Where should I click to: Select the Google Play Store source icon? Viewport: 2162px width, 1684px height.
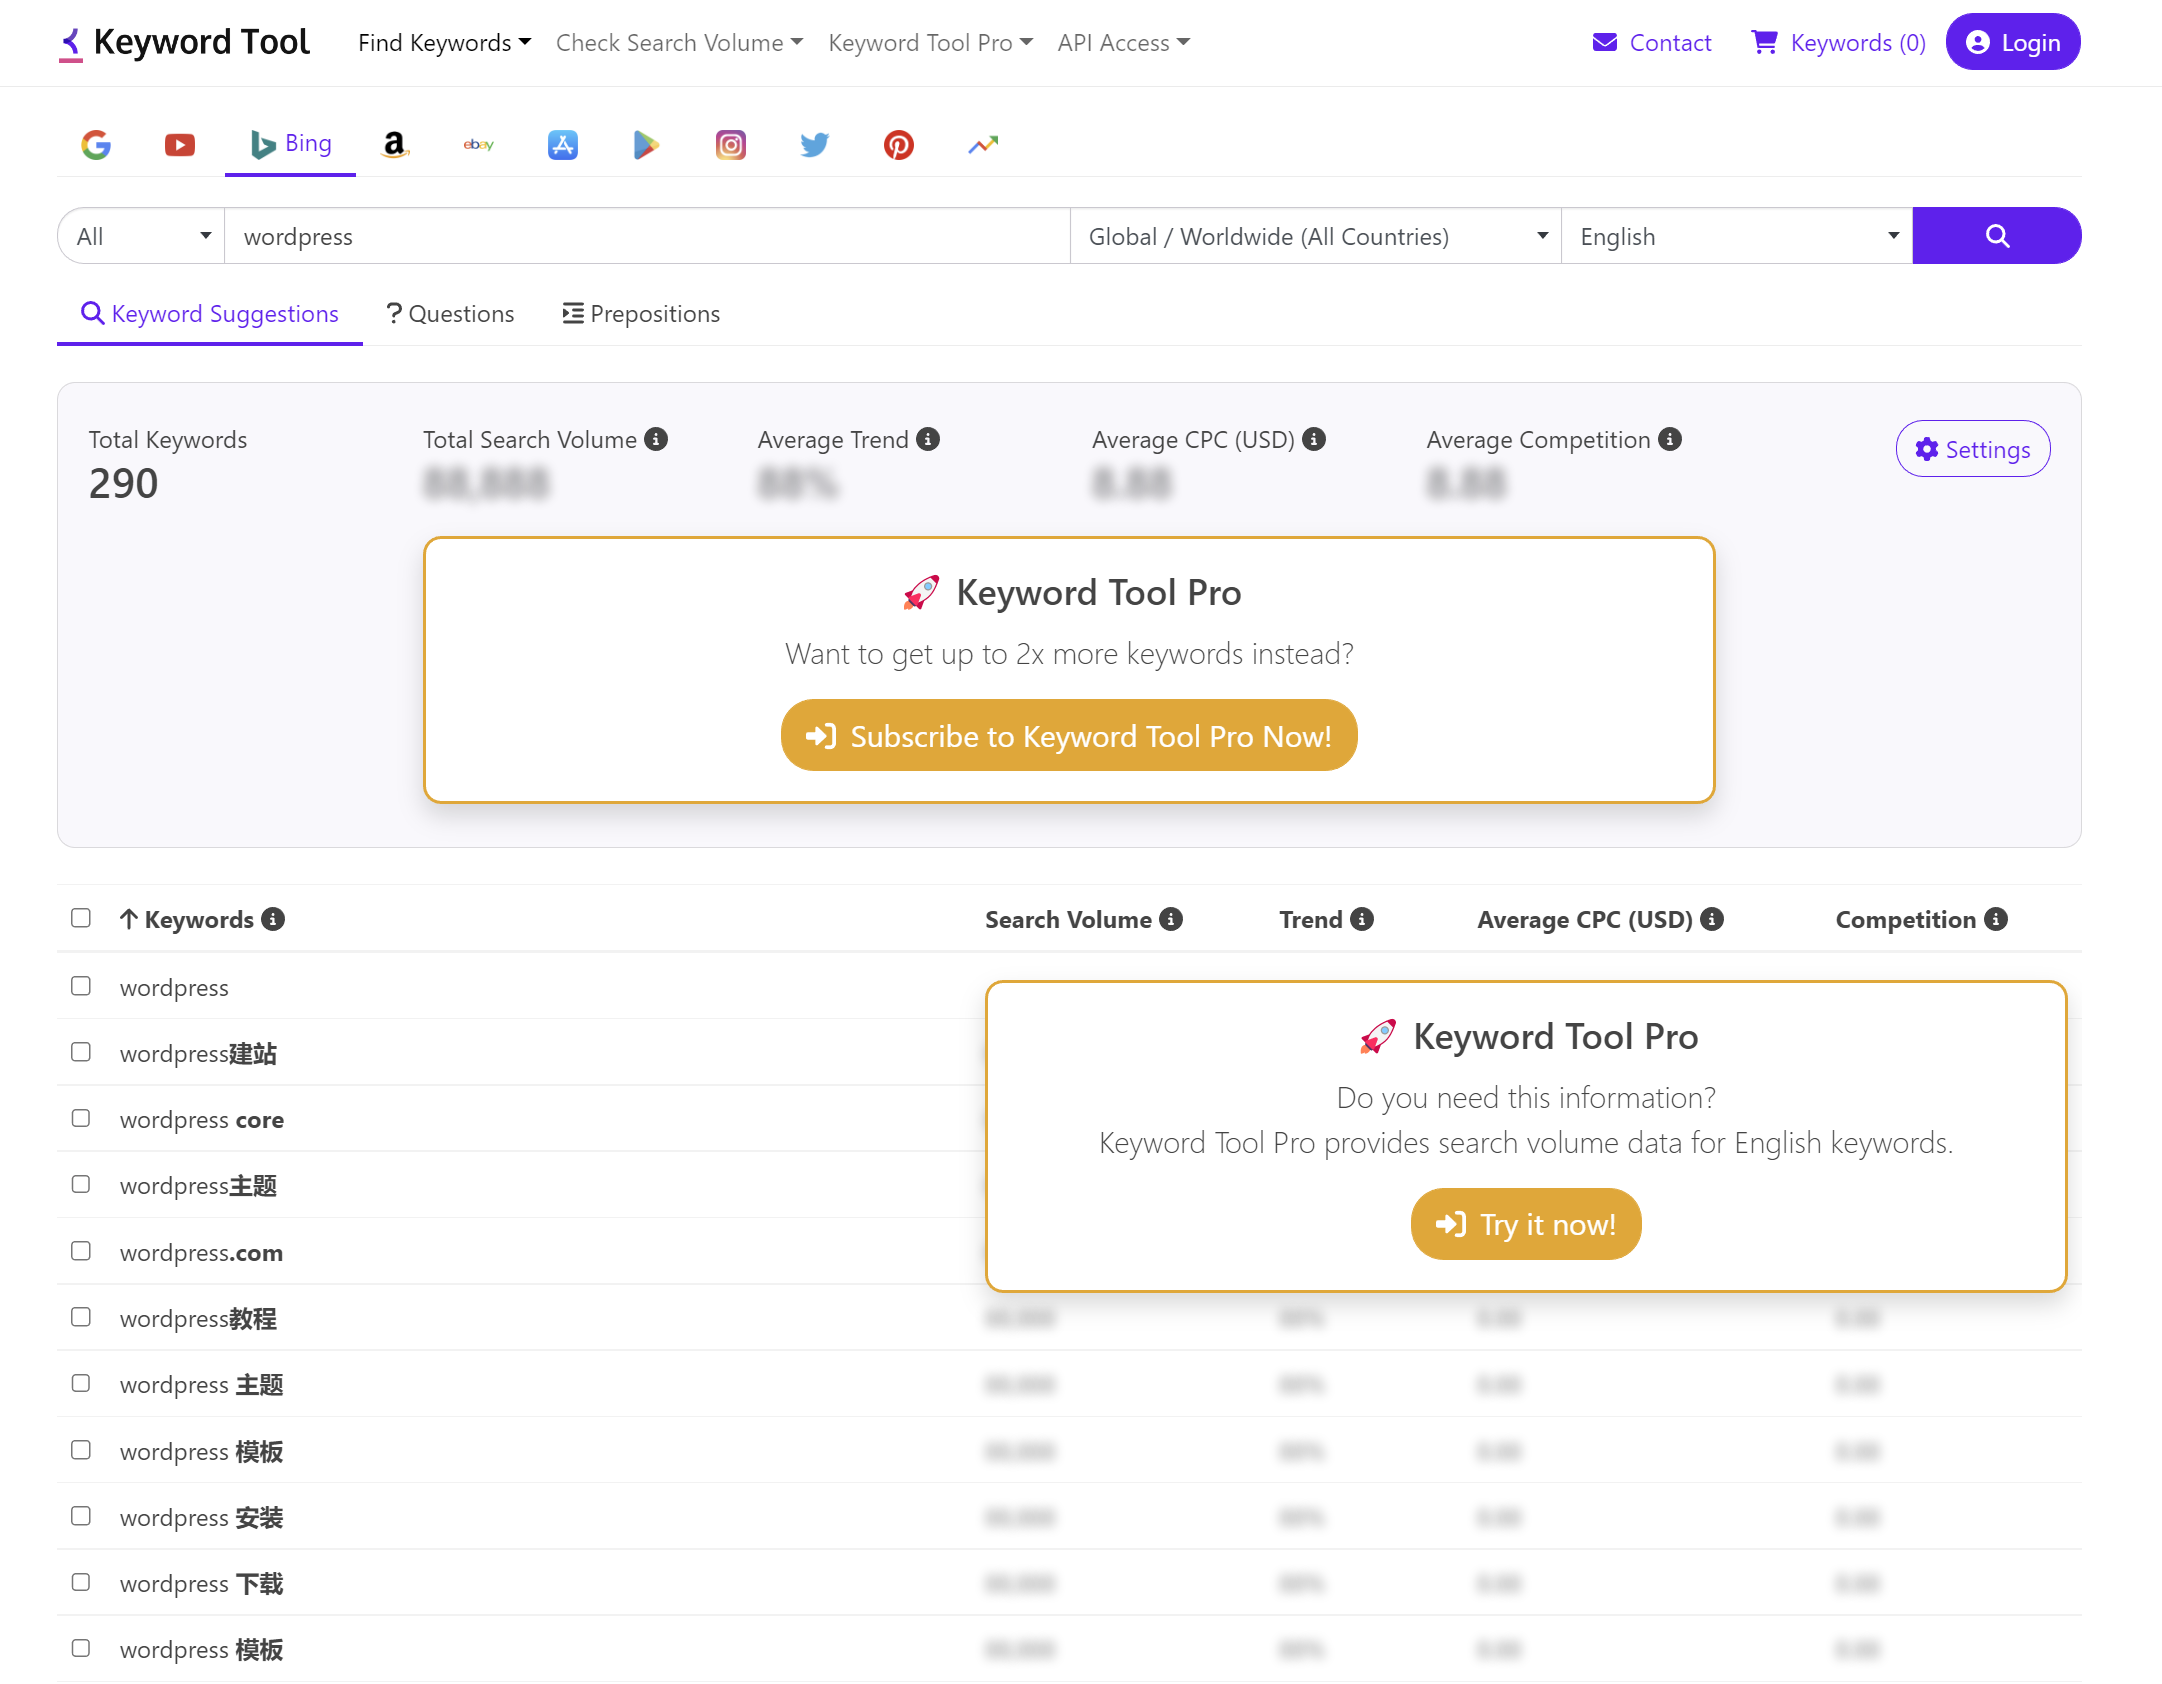pos(646,145)
